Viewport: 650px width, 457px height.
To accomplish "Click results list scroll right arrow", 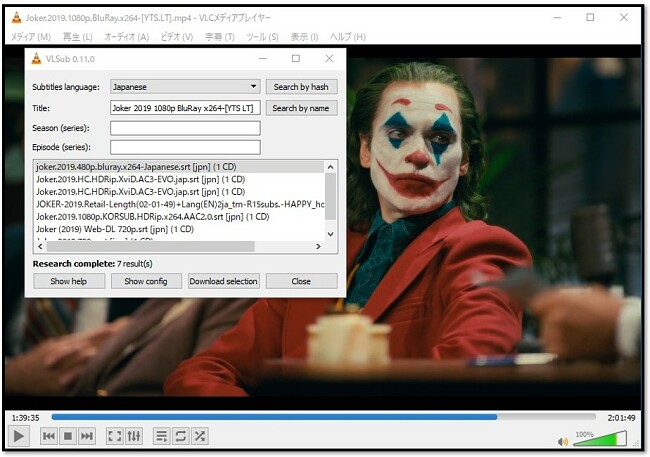I will point(318,246).
